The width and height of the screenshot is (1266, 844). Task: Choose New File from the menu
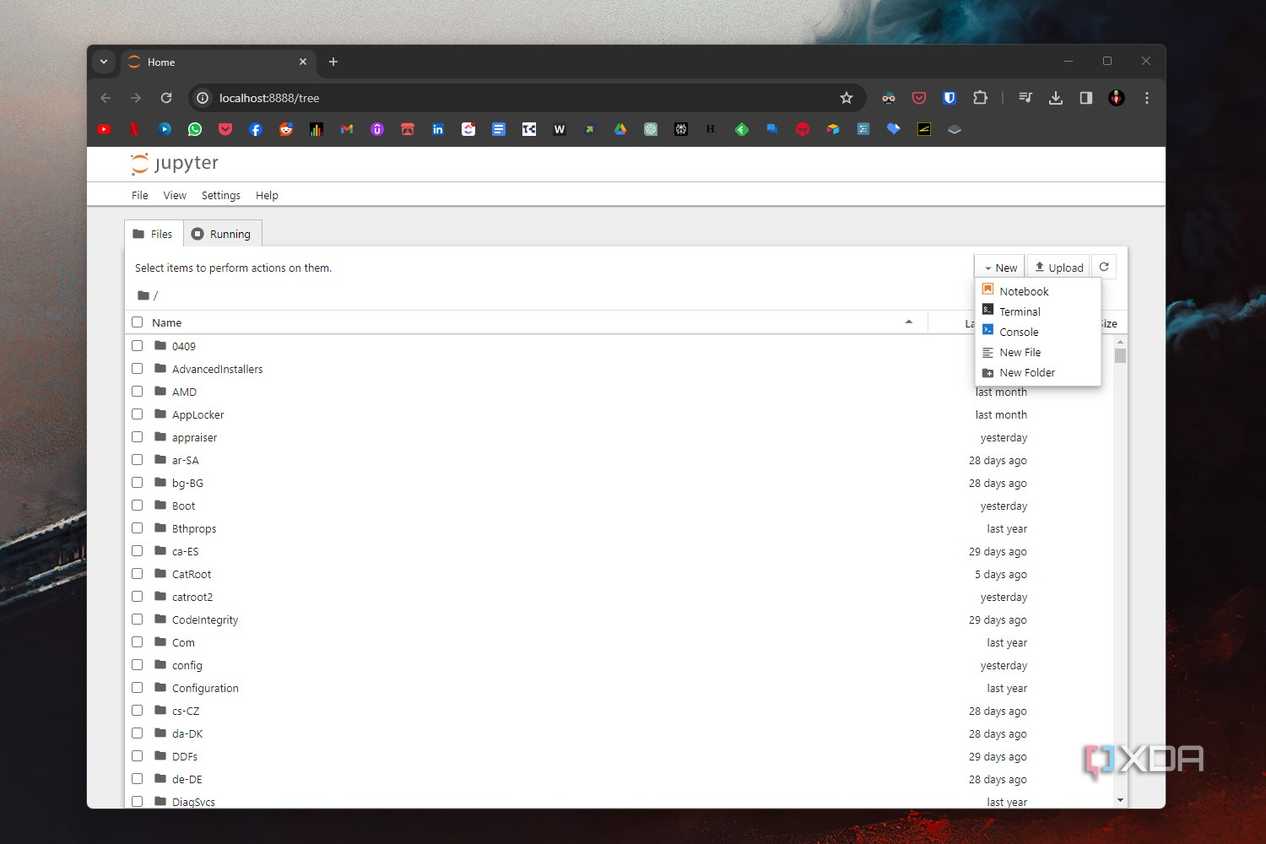point(1037,352)
